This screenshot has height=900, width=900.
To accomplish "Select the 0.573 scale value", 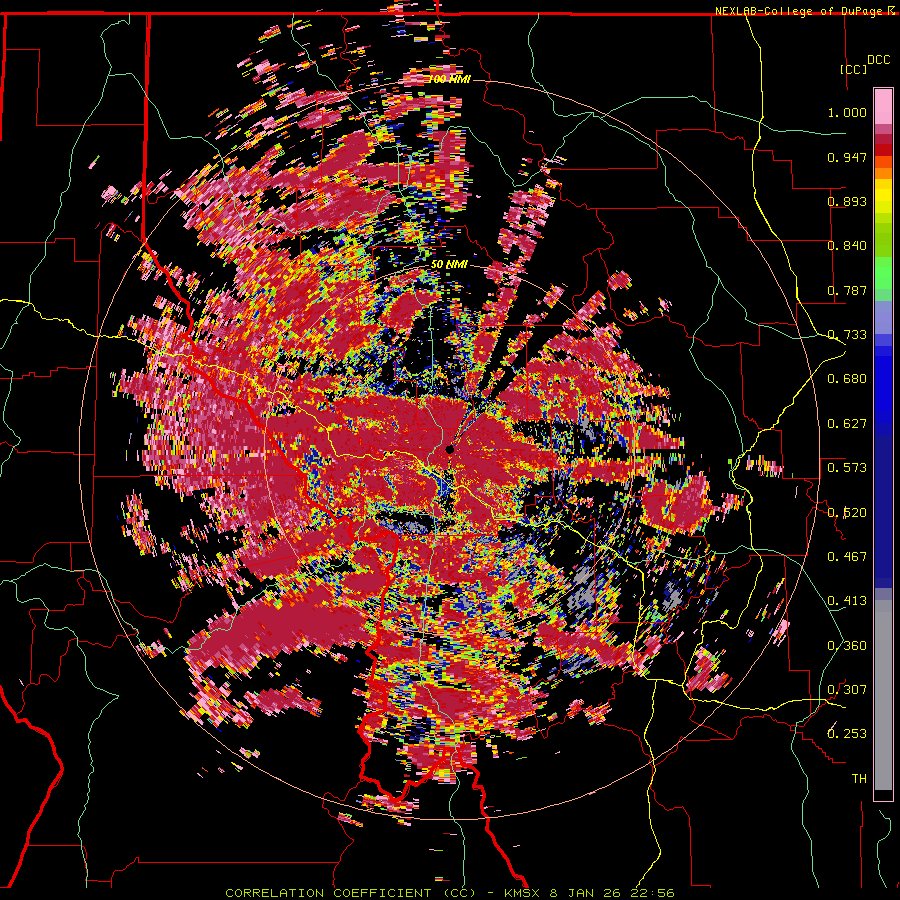I will pyautogui.click(x=847, y=468).
